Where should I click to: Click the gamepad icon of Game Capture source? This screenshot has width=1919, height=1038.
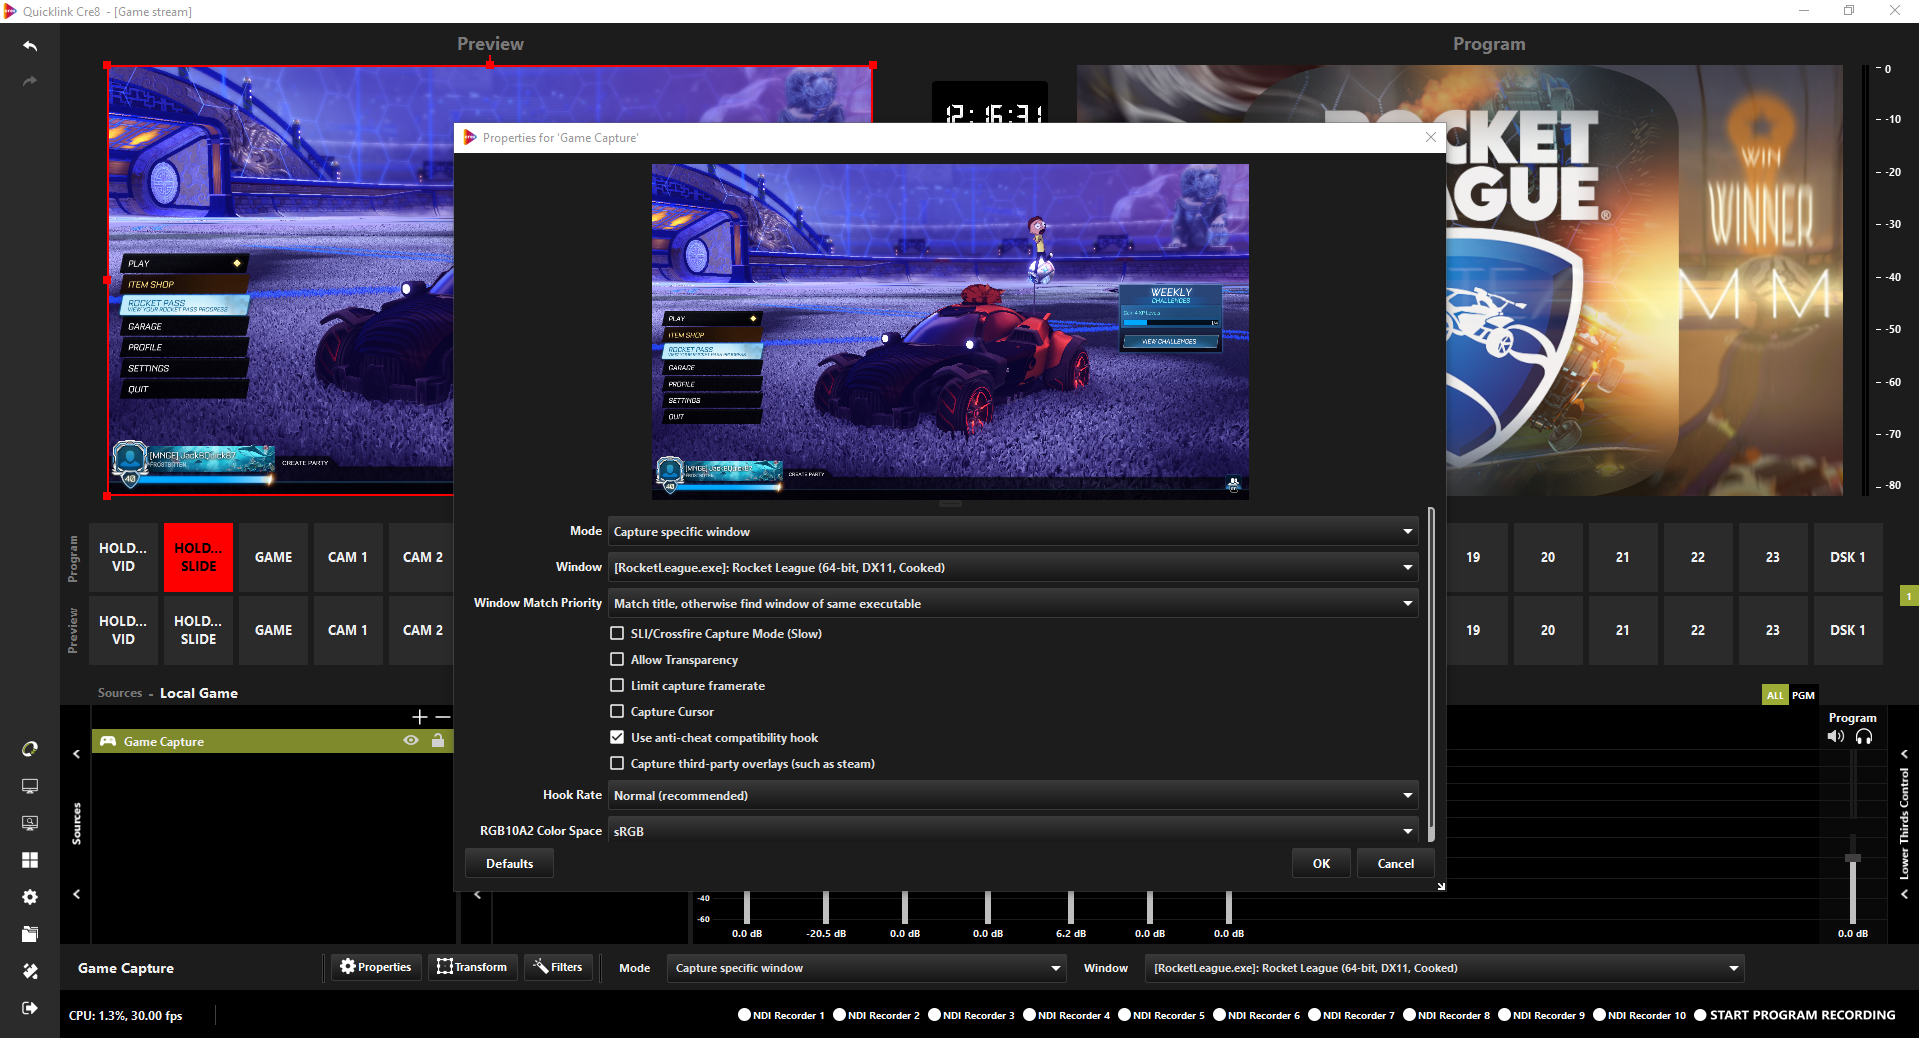[107, 741]
